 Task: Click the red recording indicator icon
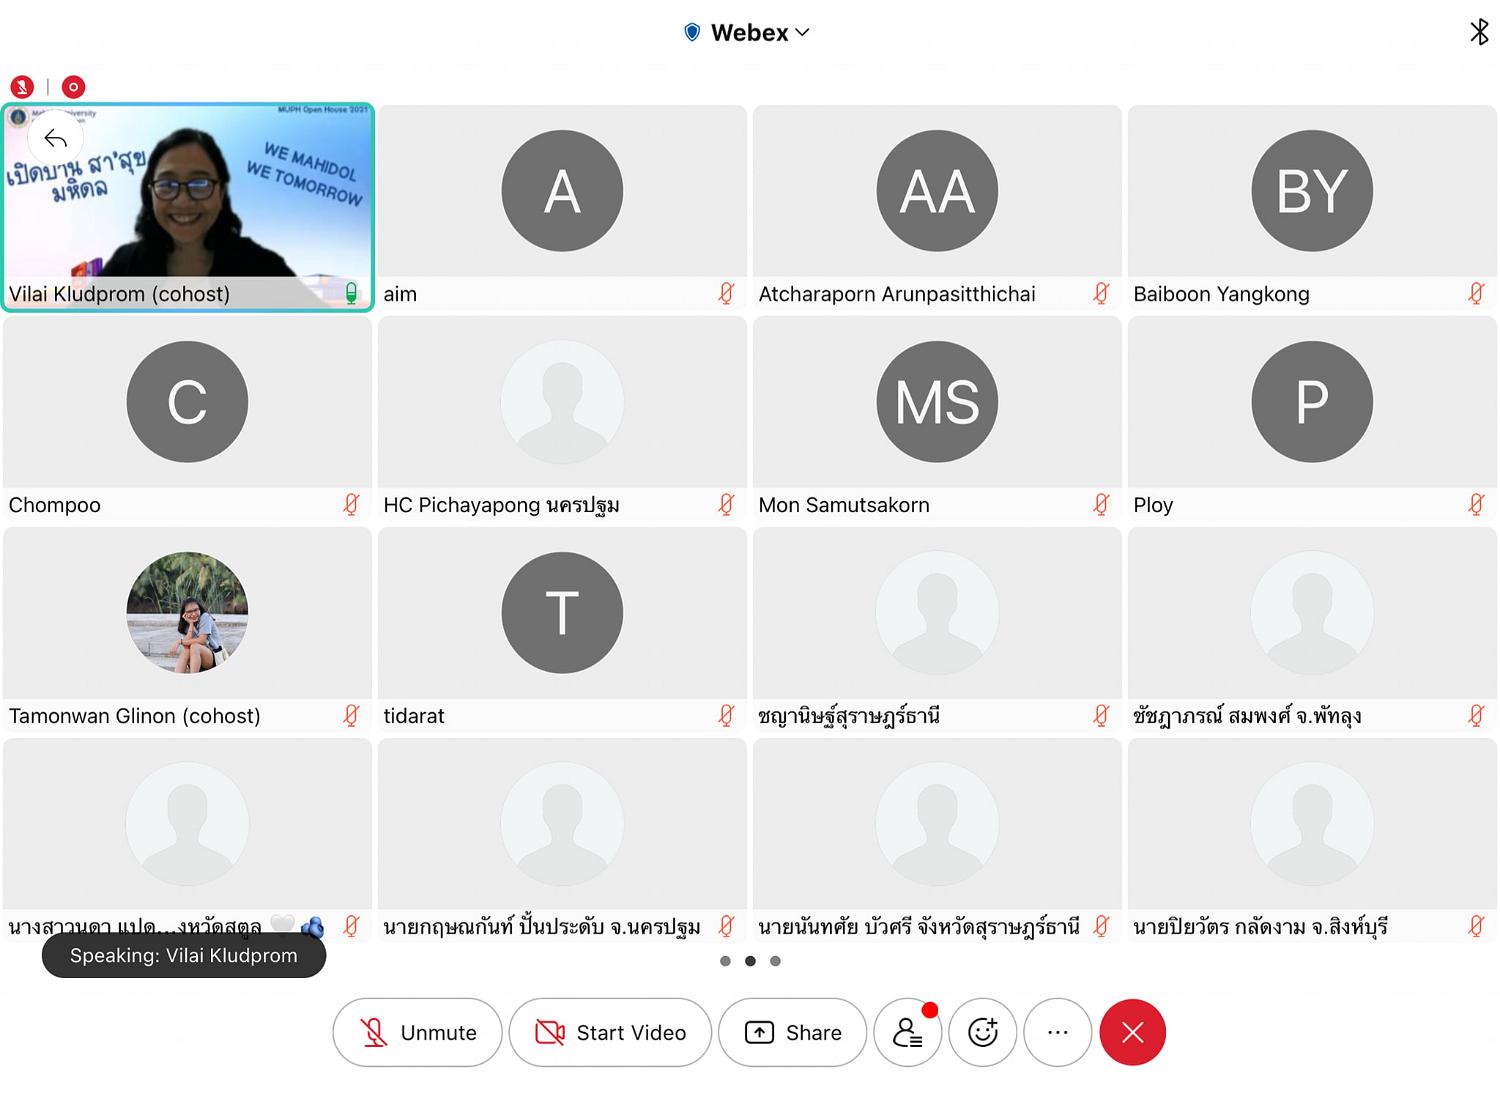pyautogui.click(x=73, y=87)
